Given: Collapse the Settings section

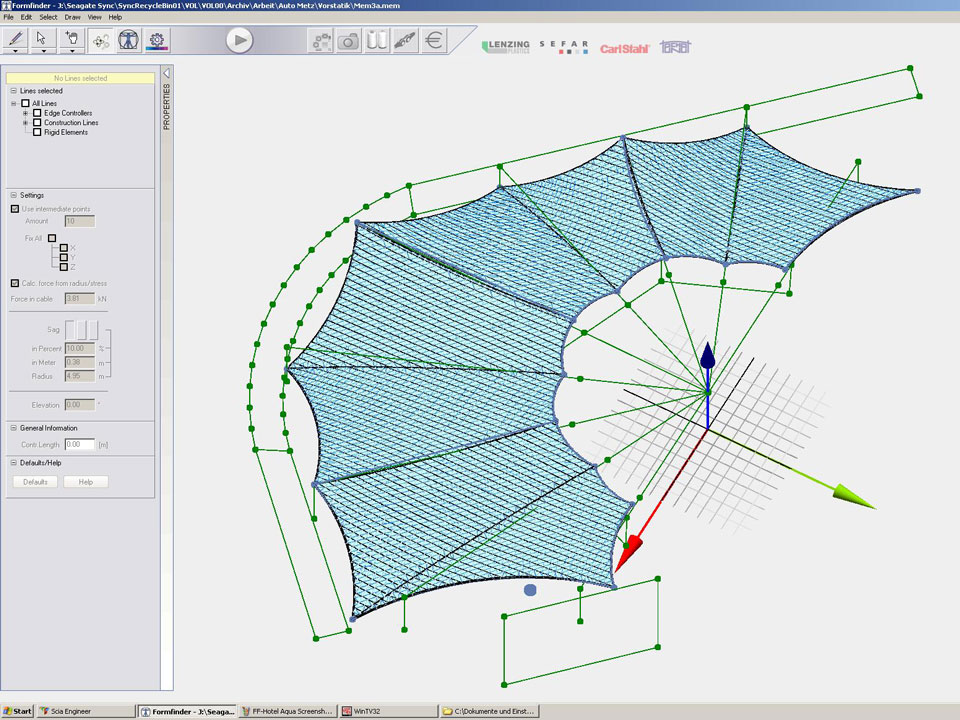Looking at the screenshot, I should [14, 195].
